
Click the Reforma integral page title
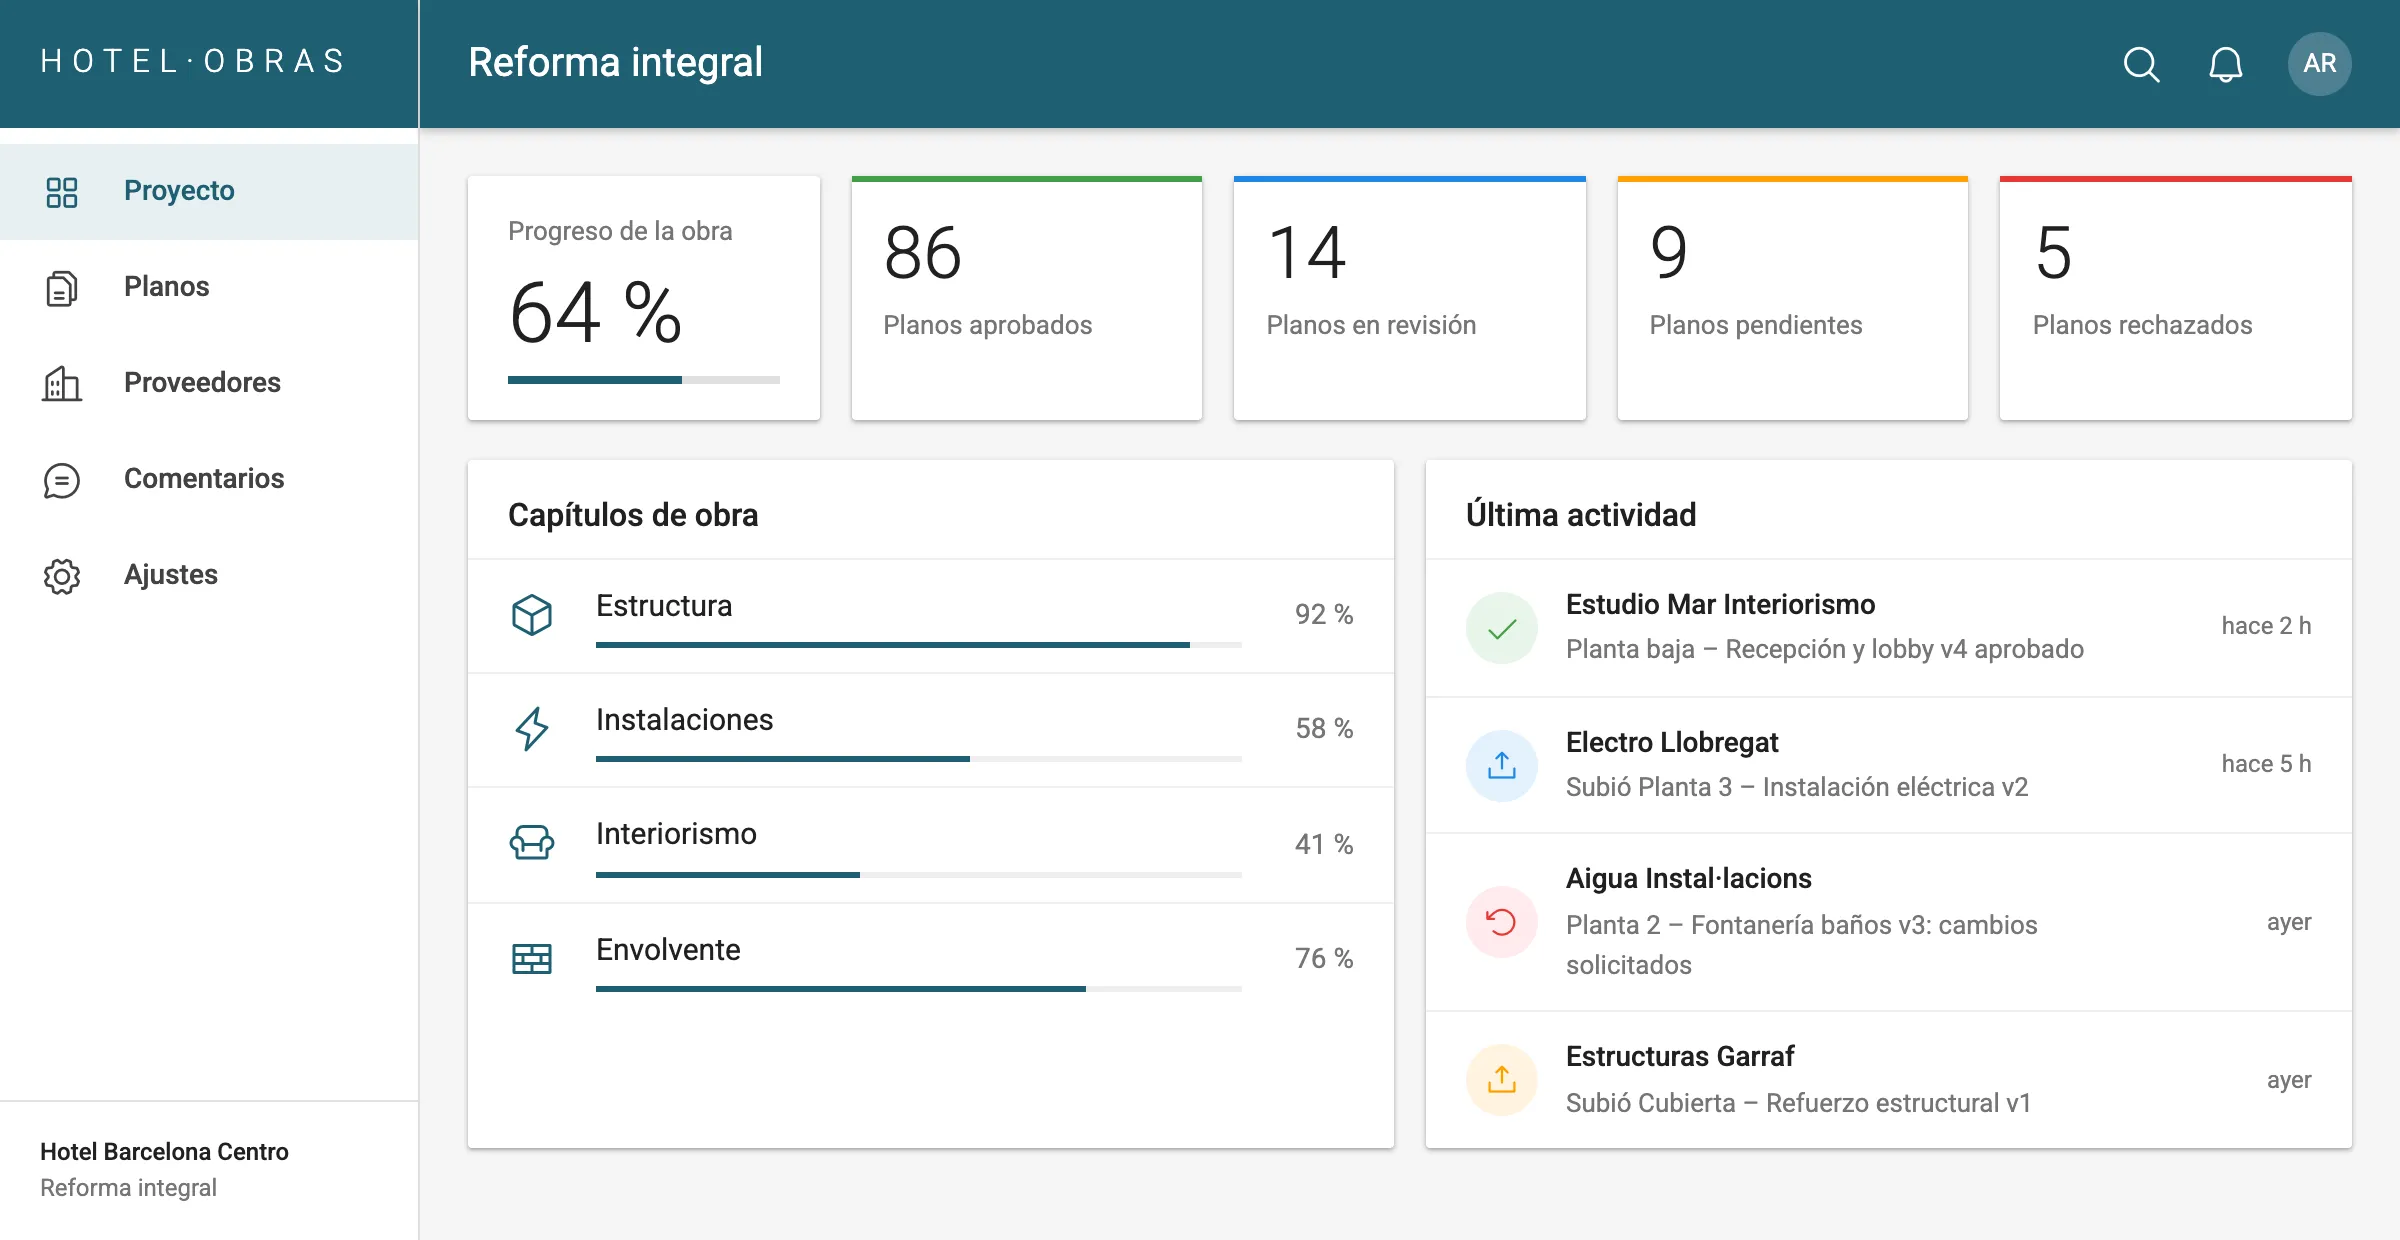point(616,63)
